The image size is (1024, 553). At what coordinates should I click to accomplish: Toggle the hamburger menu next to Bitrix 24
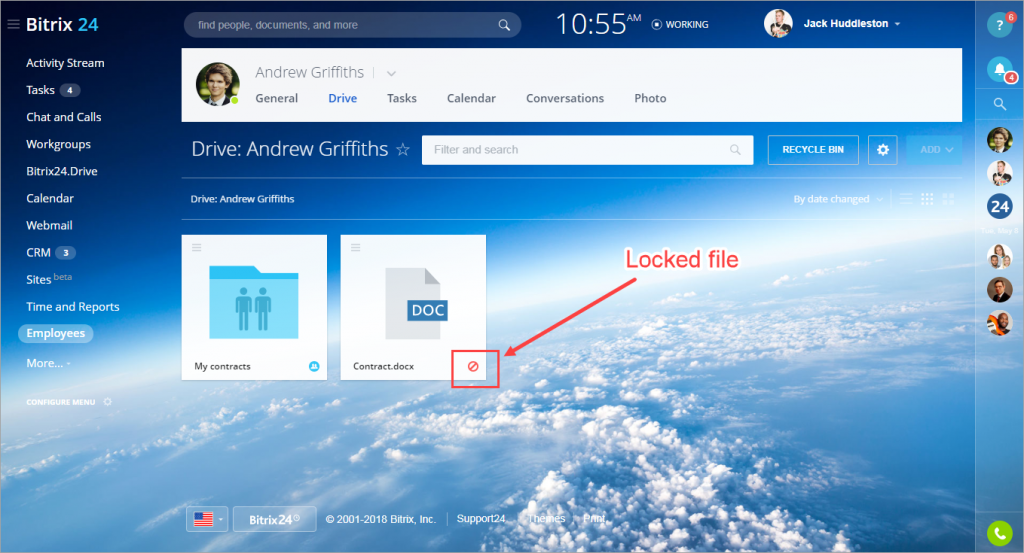point(13,25)
